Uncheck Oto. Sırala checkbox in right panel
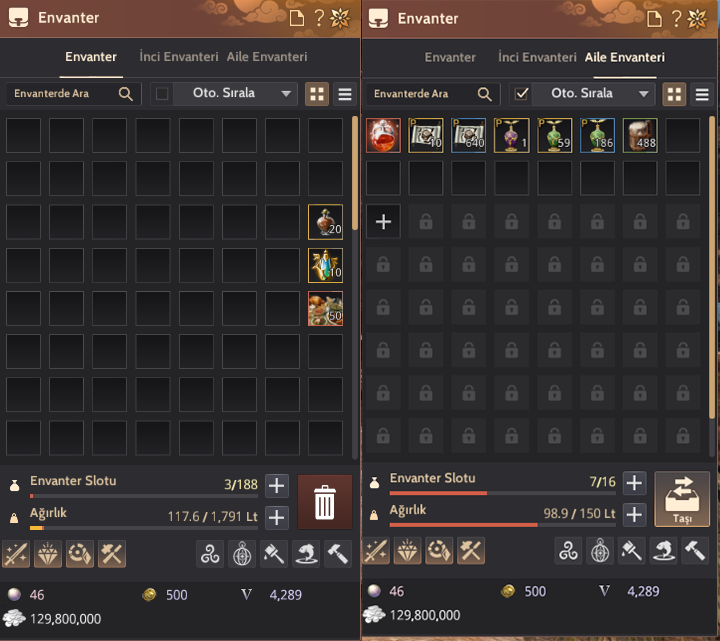This screenshot has height=641, width=720. point(521,94)
